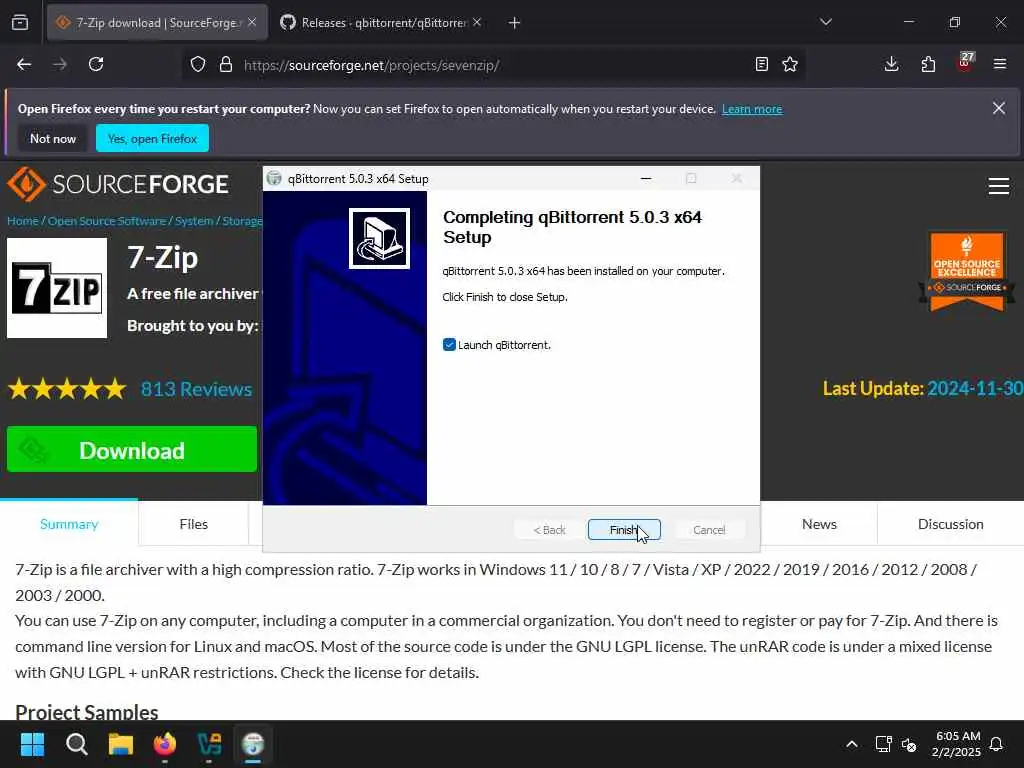Click Not now in Firefox notification
This screenshot has width=1024, height=768.
(53, 138)
